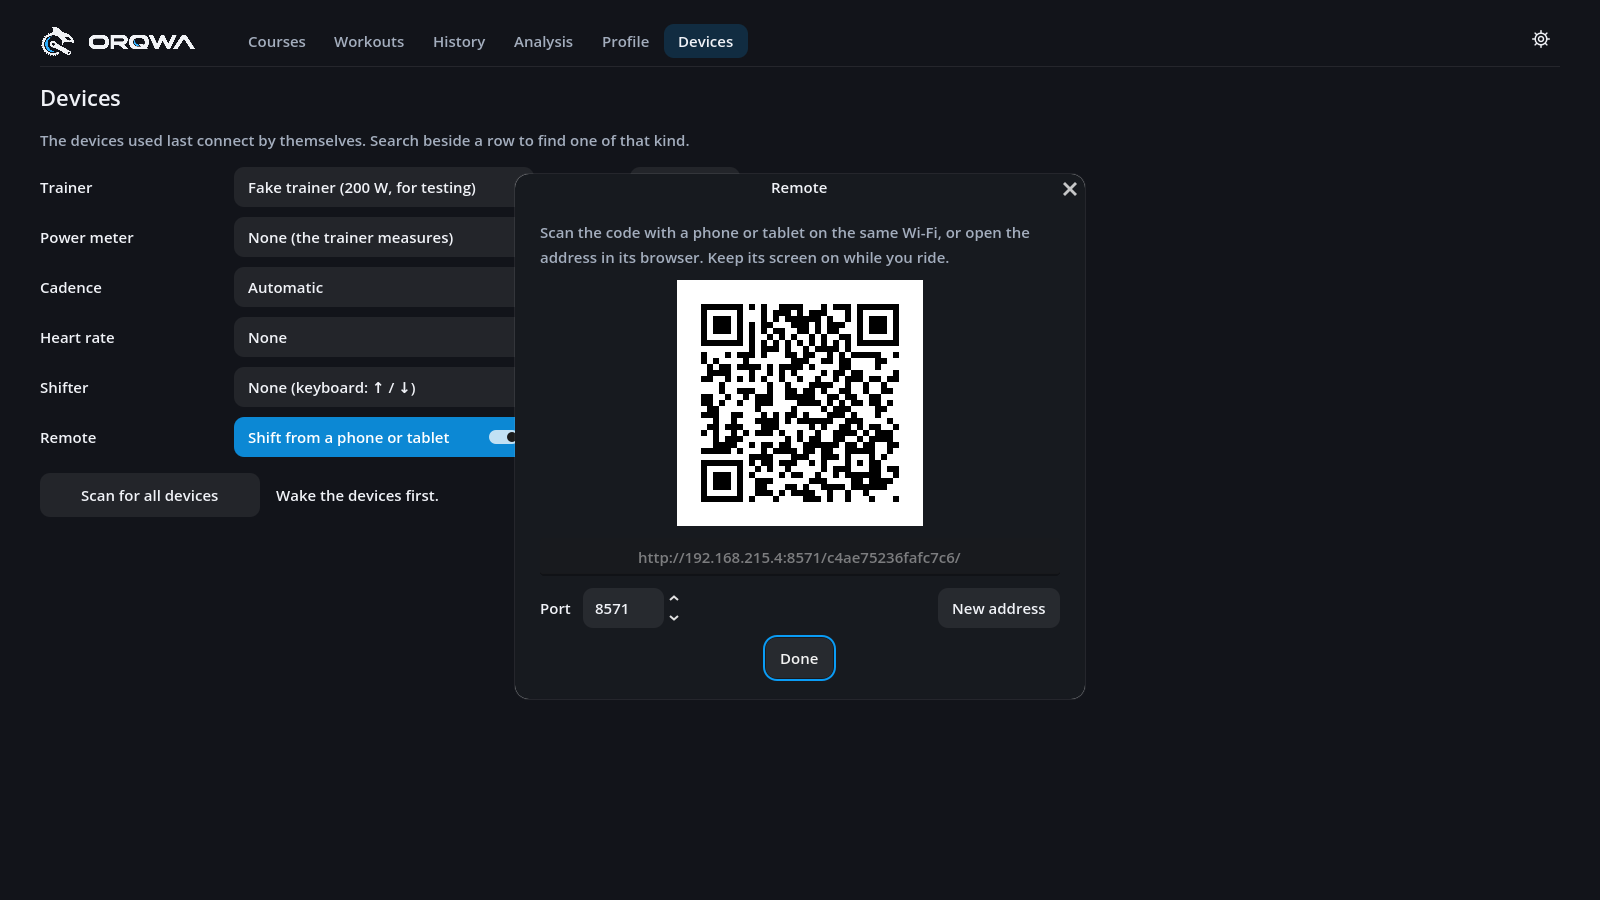Click into the Port number field
The image size is (1600, 900).
[x=622, y=609]
